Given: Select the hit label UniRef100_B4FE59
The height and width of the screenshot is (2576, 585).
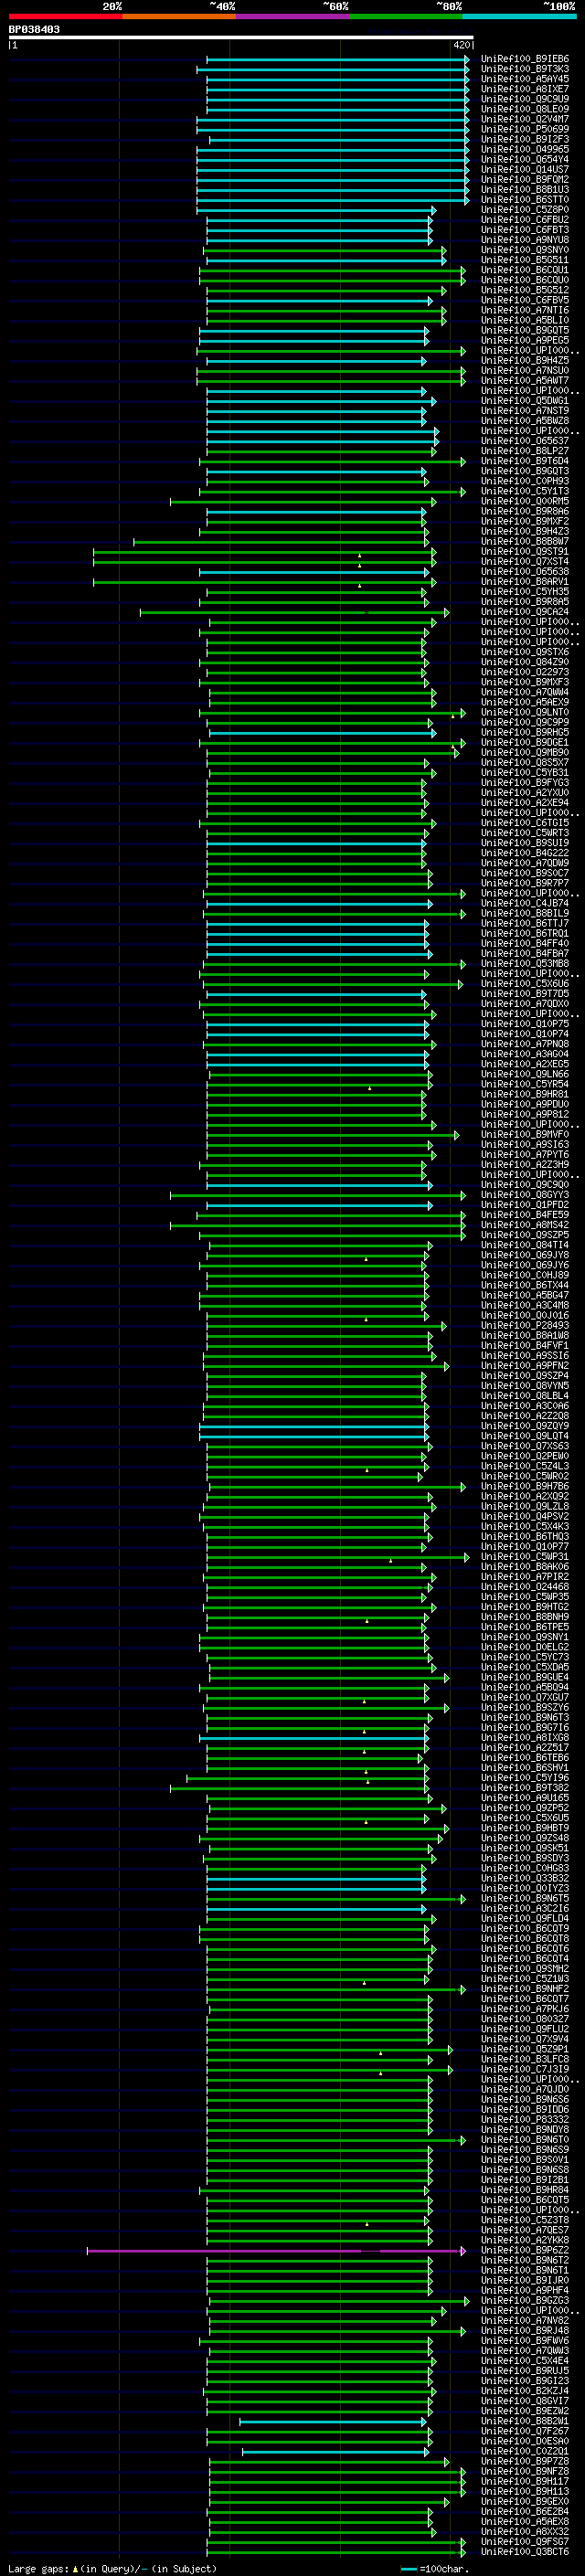Looking at the screenshot, I should (525, 1215).
